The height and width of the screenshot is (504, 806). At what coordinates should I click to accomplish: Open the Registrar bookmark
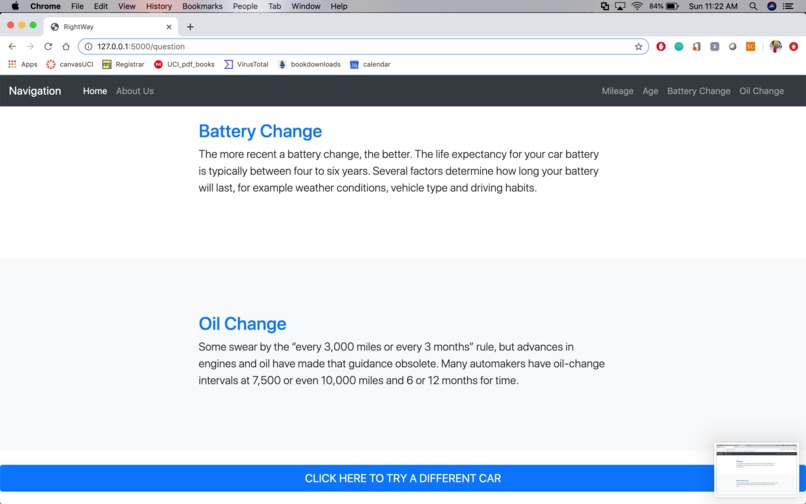tap(123, 64)
